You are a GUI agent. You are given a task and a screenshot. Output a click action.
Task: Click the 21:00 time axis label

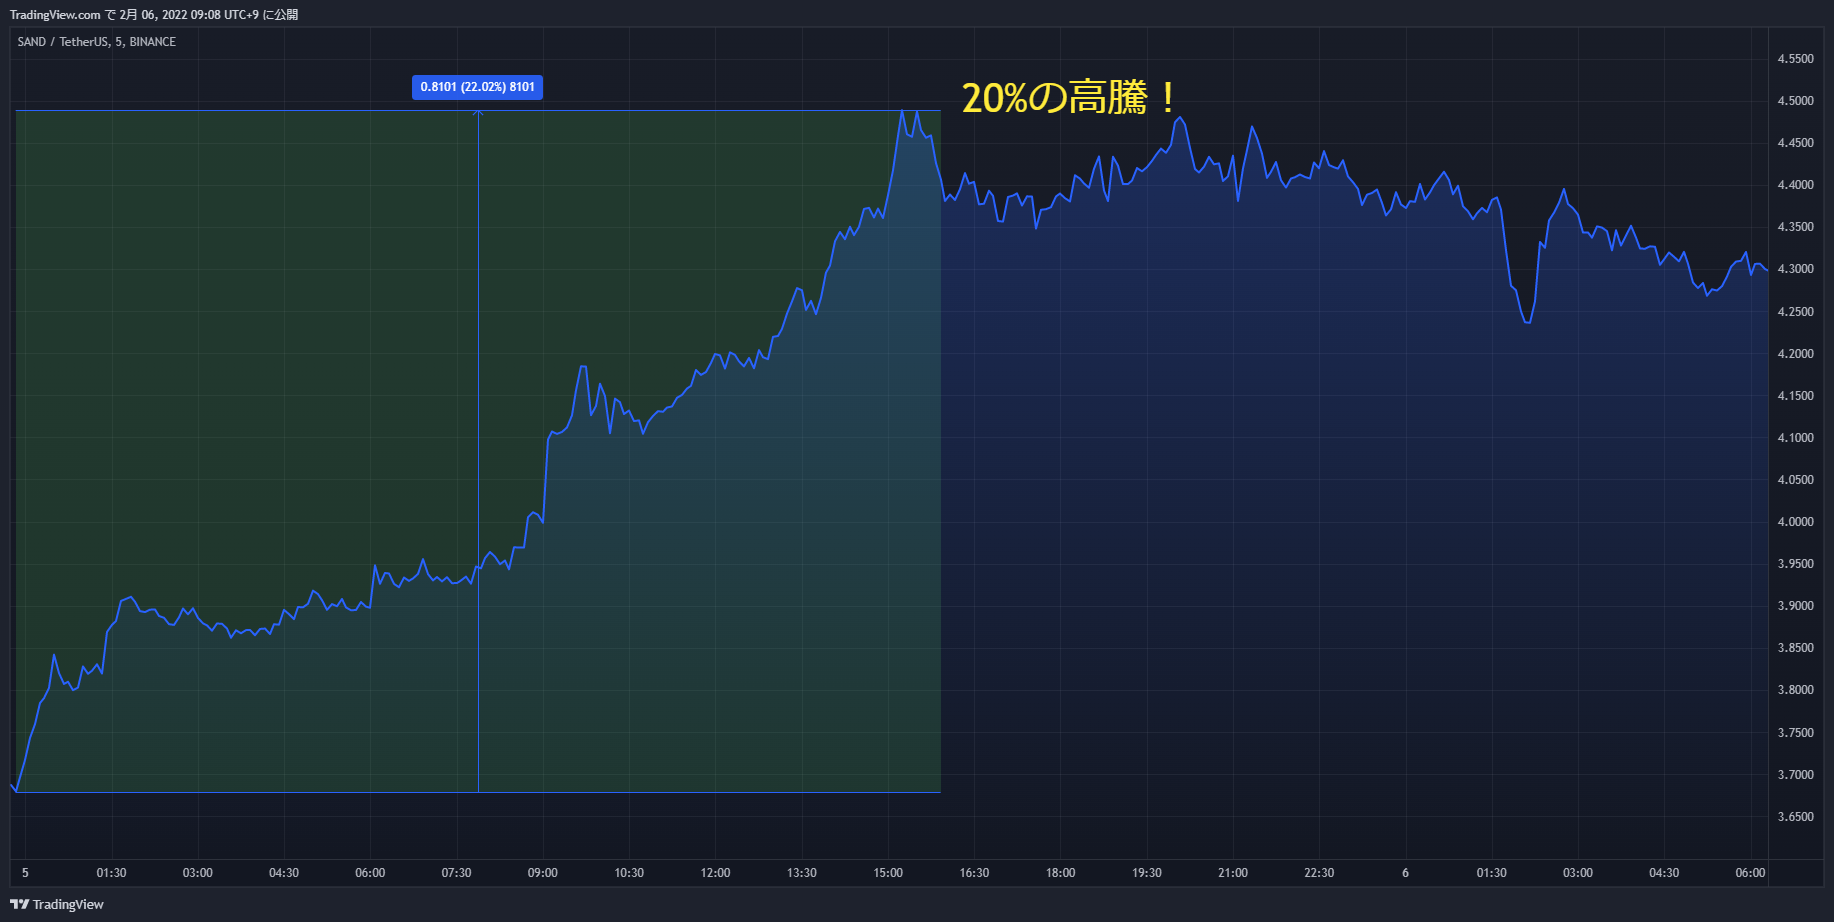tap(1233, 873)
